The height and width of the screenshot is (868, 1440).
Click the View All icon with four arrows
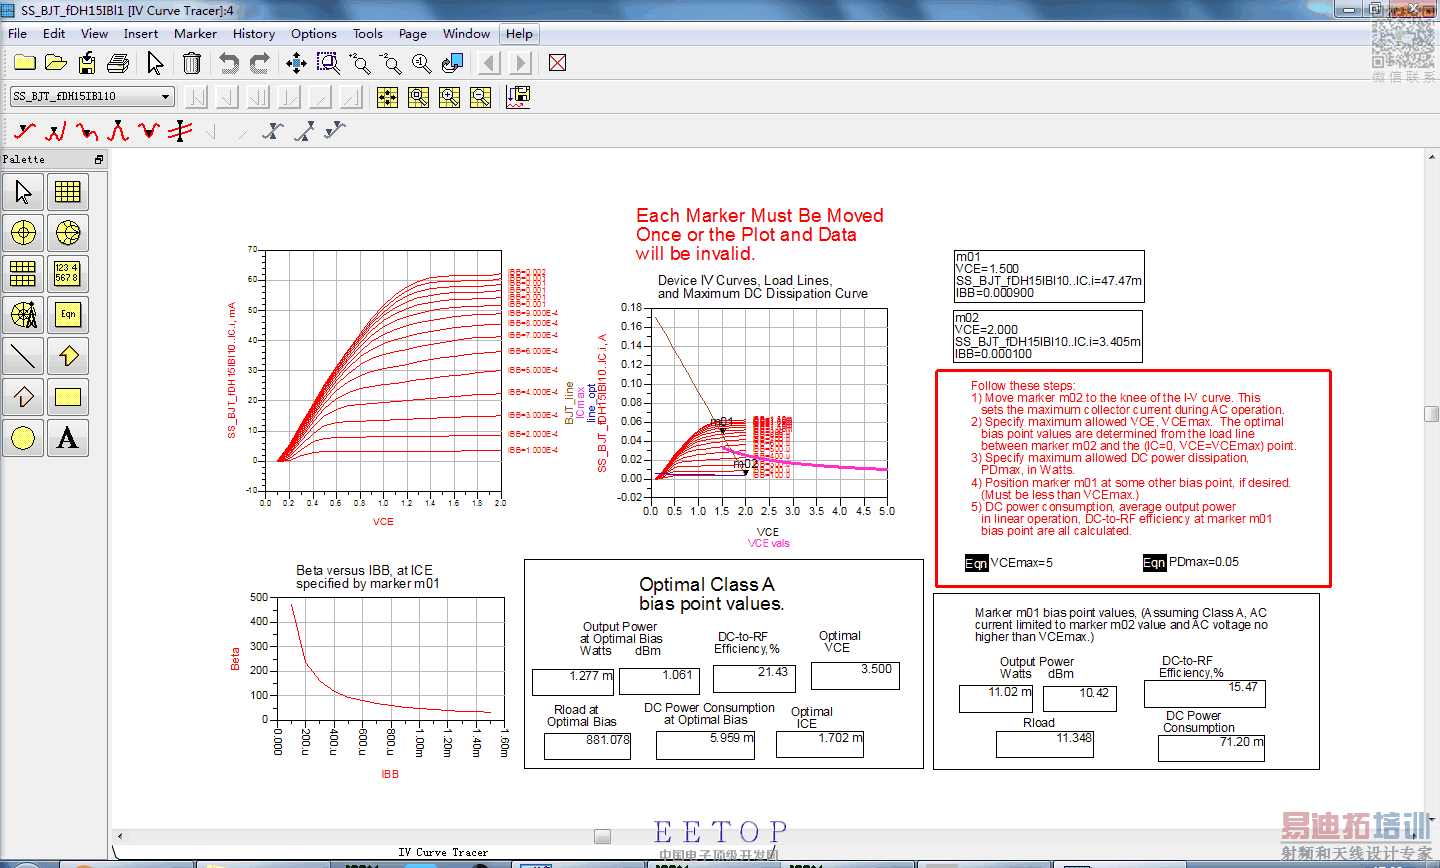(296, 64)
